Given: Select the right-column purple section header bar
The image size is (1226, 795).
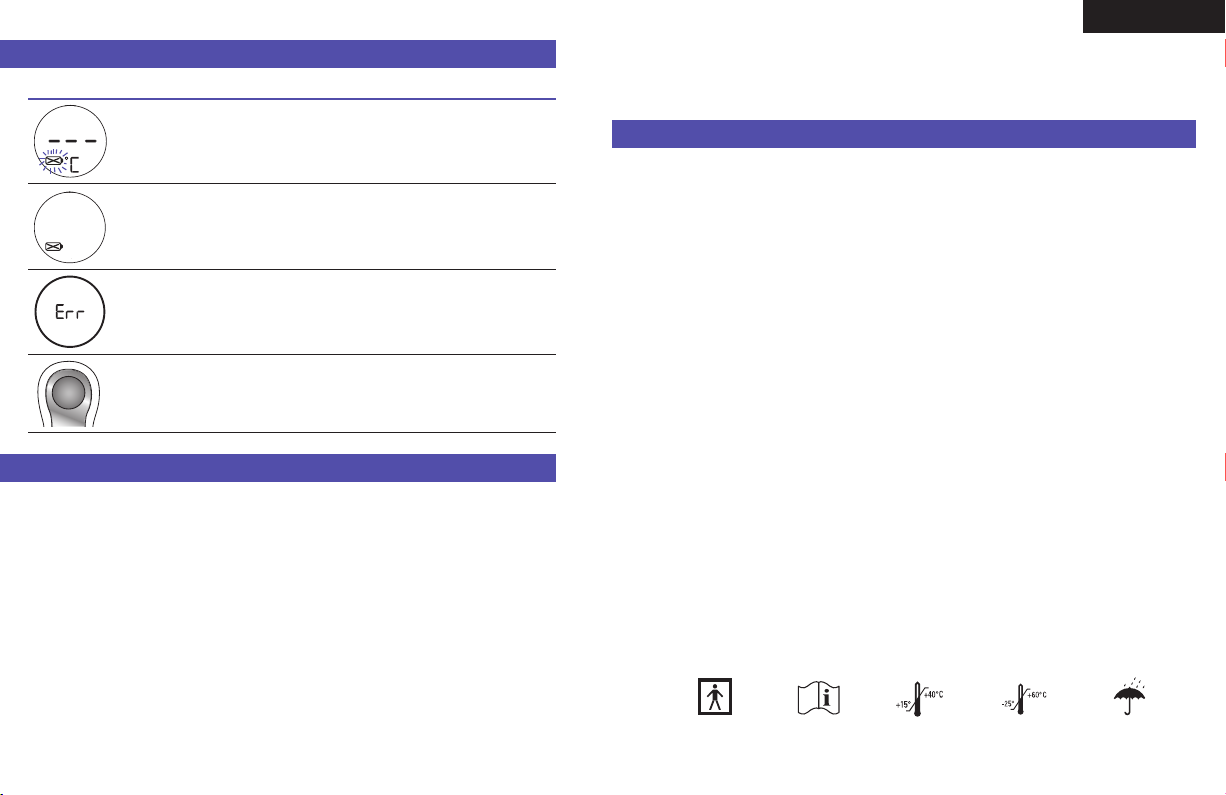Looking at the screenshot, I should (904, 134).
